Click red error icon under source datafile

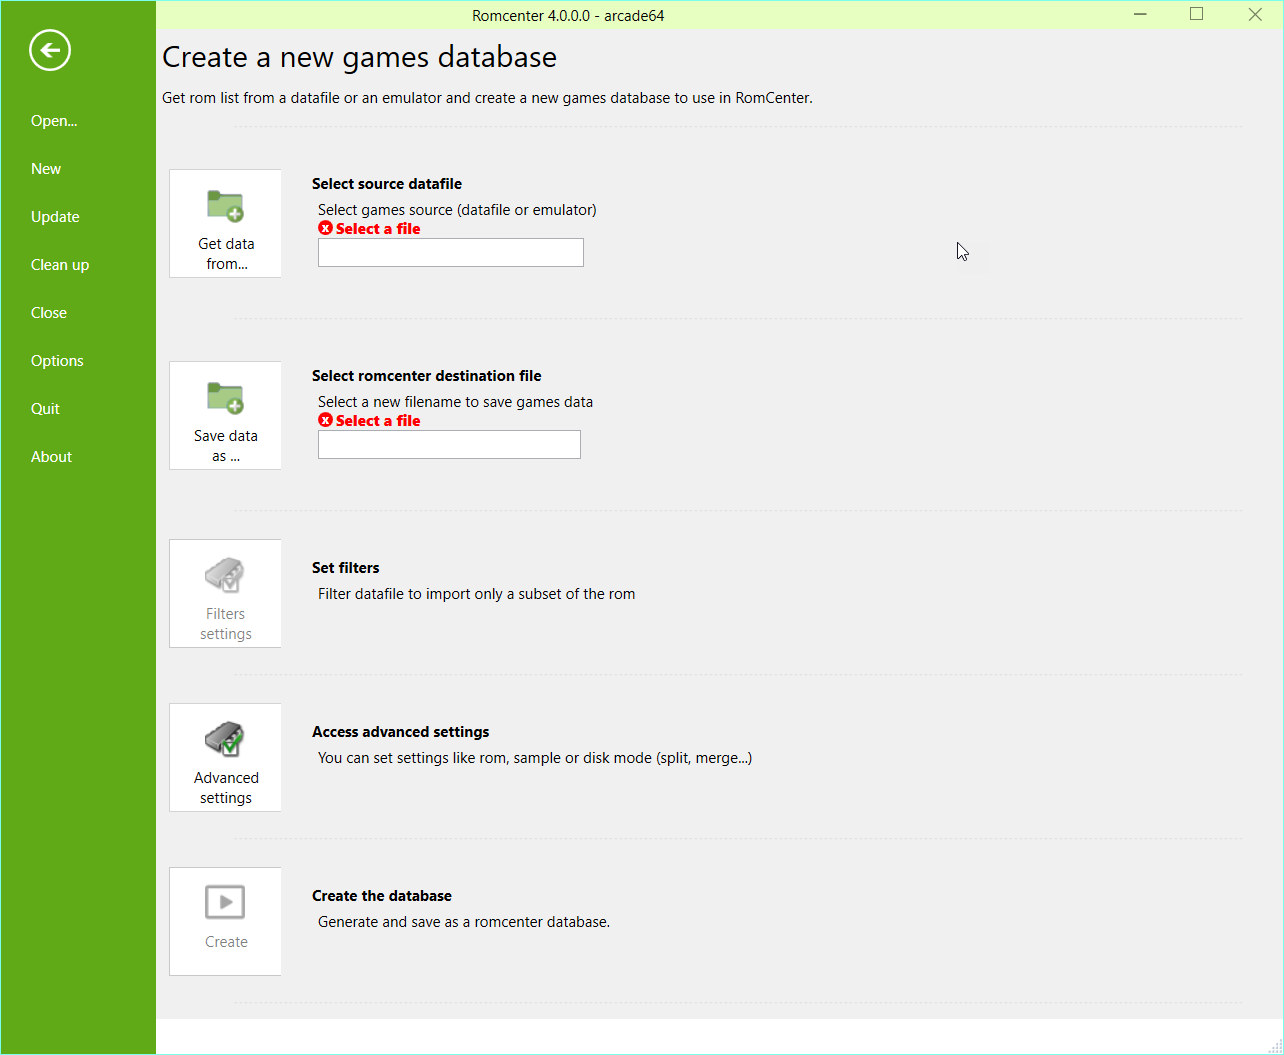325,228
